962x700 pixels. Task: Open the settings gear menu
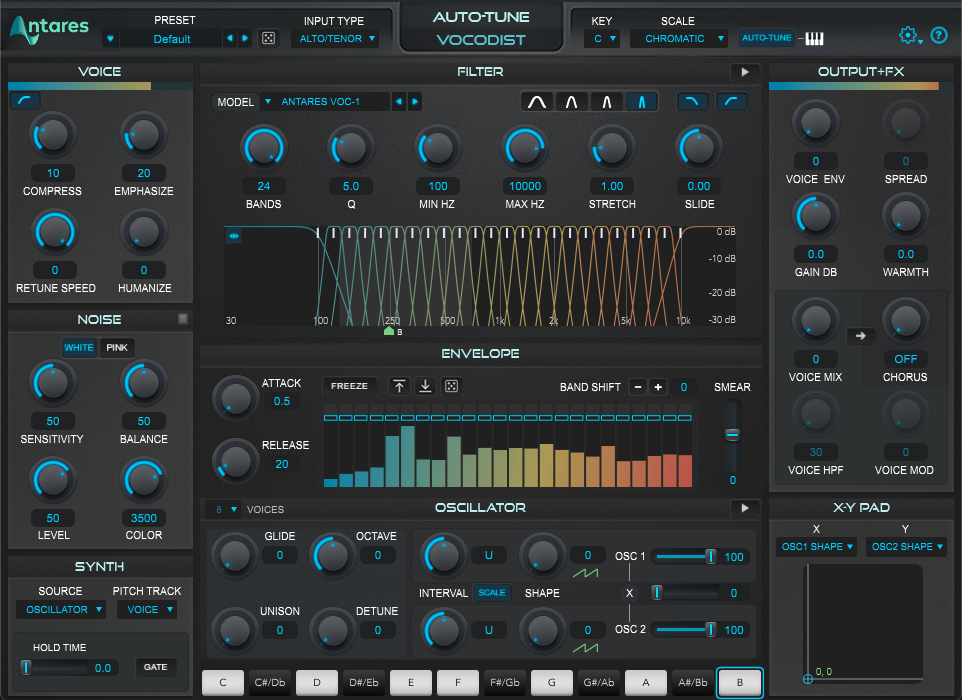point(909,36)
